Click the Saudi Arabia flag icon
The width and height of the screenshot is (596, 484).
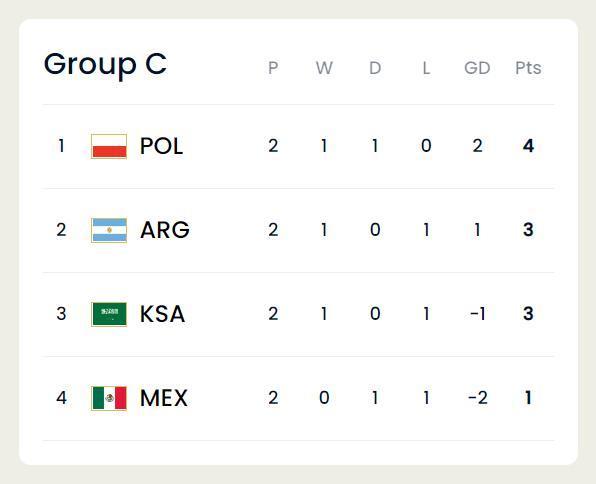click(x=109, y=314)
